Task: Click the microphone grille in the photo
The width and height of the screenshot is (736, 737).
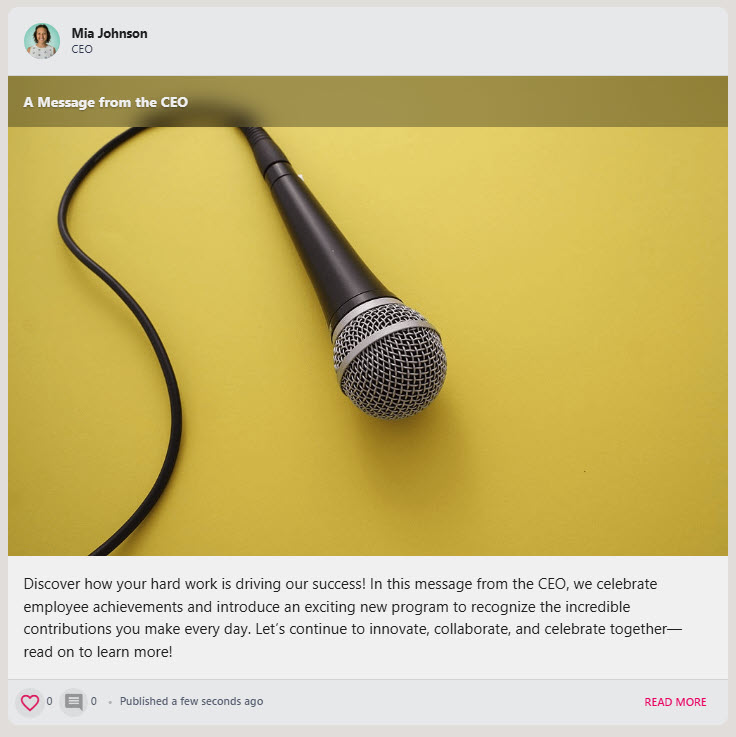Action: 390,362
